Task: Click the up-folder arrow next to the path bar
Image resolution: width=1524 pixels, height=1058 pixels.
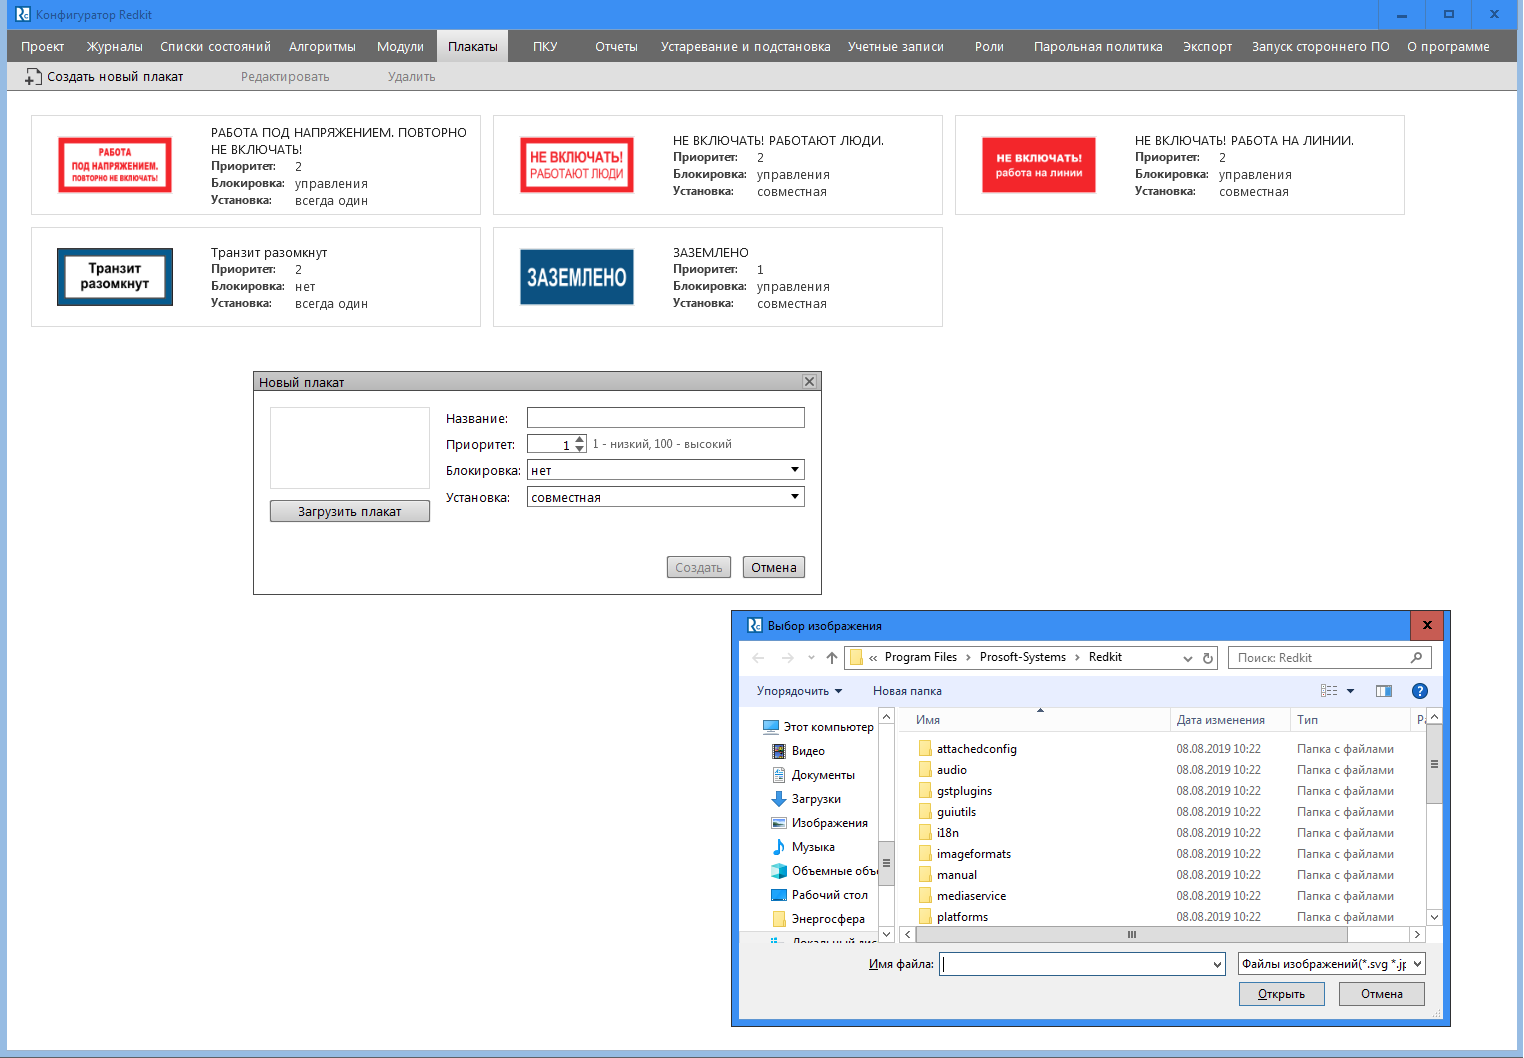Action: click(831, 657)
